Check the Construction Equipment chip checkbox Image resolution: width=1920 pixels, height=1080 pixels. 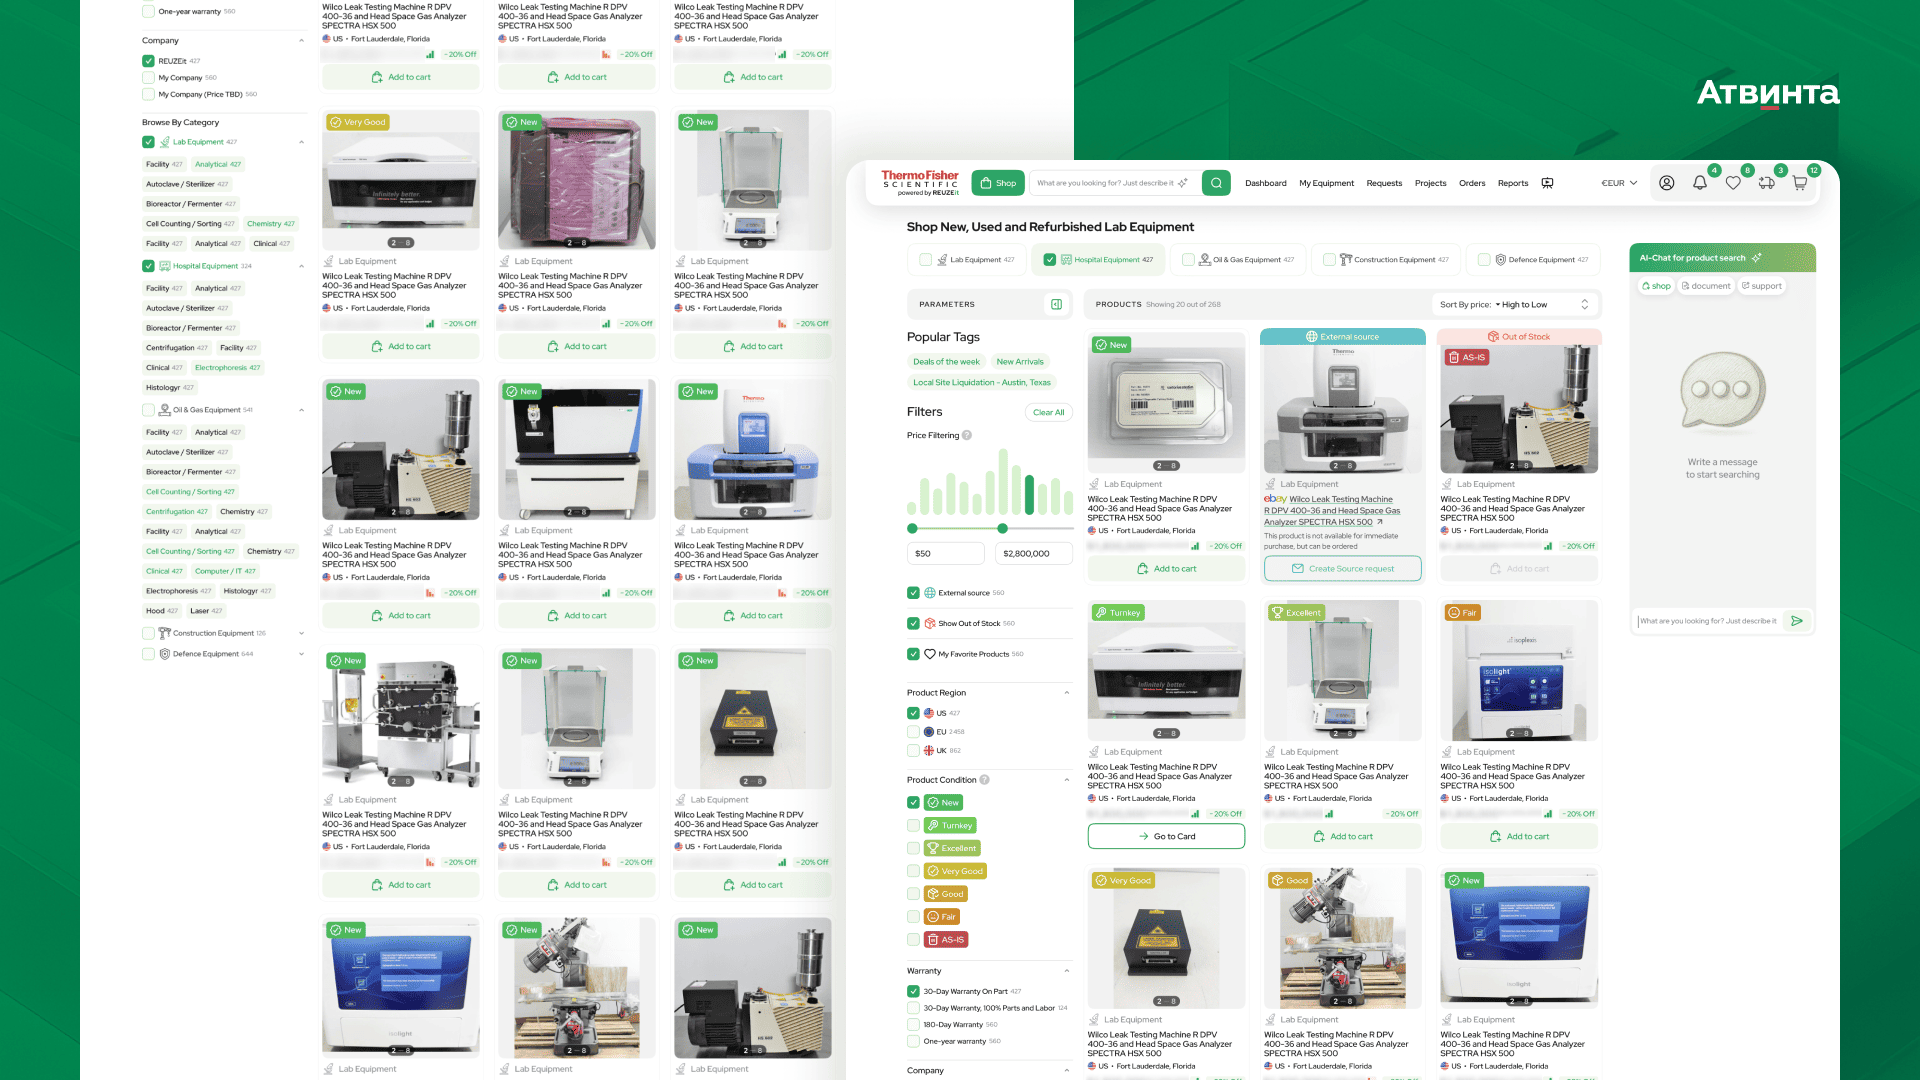coord(1329,260)
